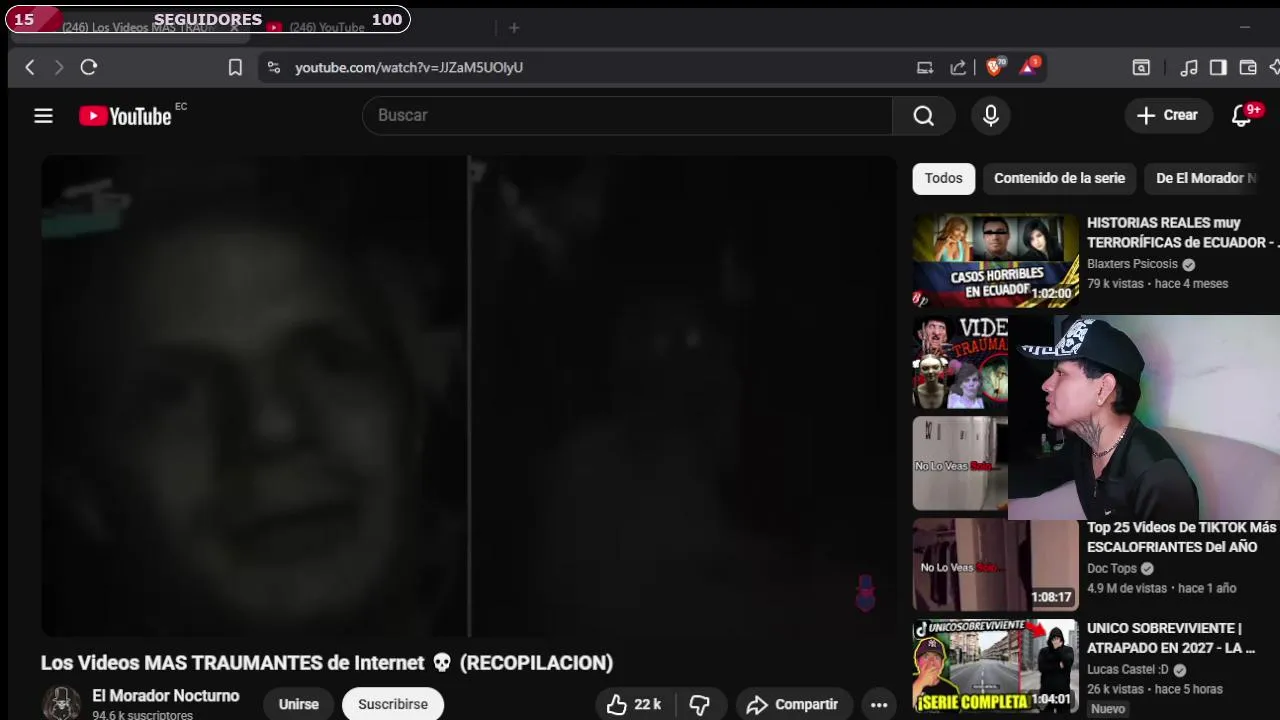
Task: Open the Brave Shields lion icon
Action: coord(995,67)
